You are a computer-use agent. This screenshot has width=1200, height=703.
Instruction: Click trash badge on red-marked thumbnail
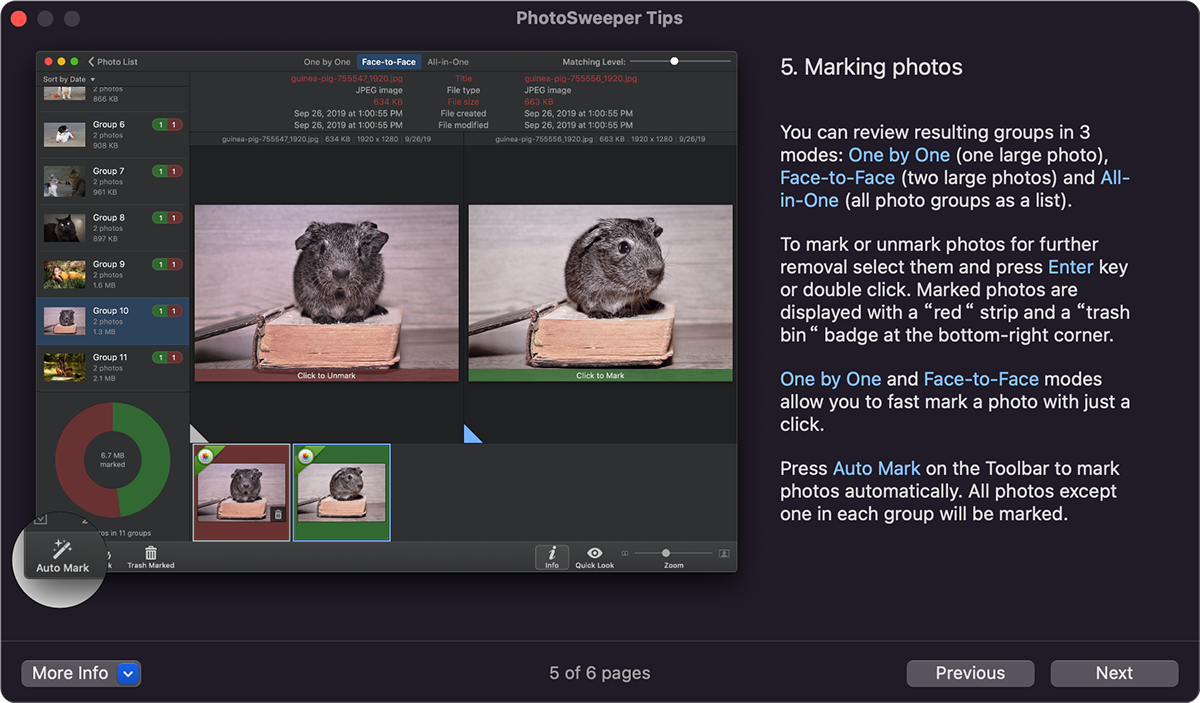pos(278,514)
